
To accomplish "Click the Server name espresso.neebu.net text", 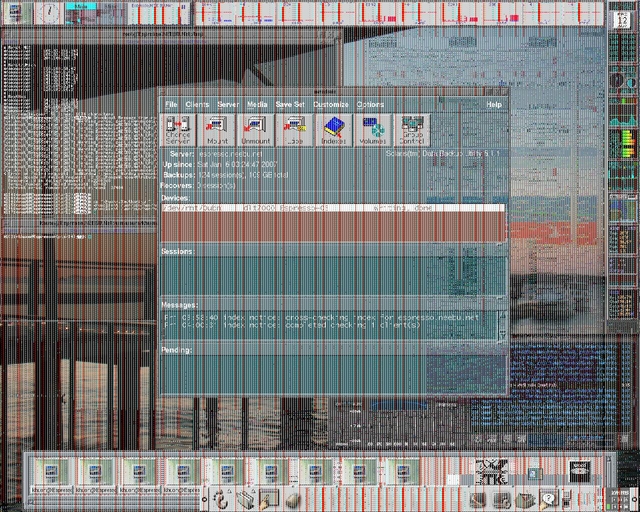I will tap(230, 154).
